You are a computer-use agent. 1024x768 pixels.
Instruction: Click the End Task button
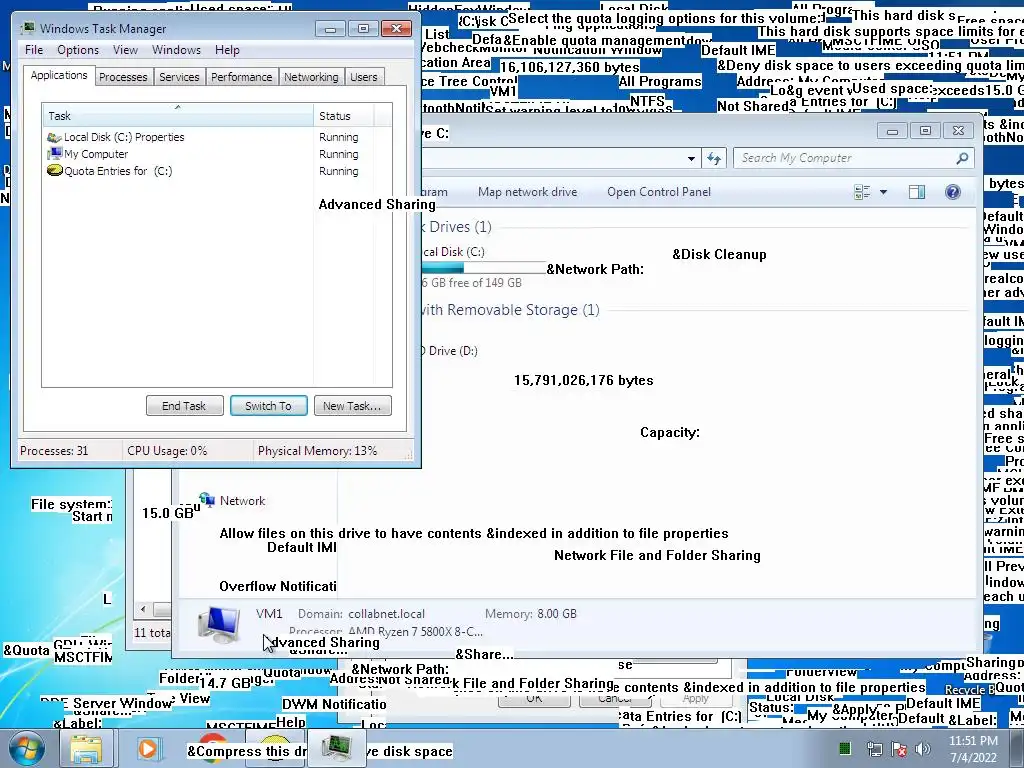(184, 406)
